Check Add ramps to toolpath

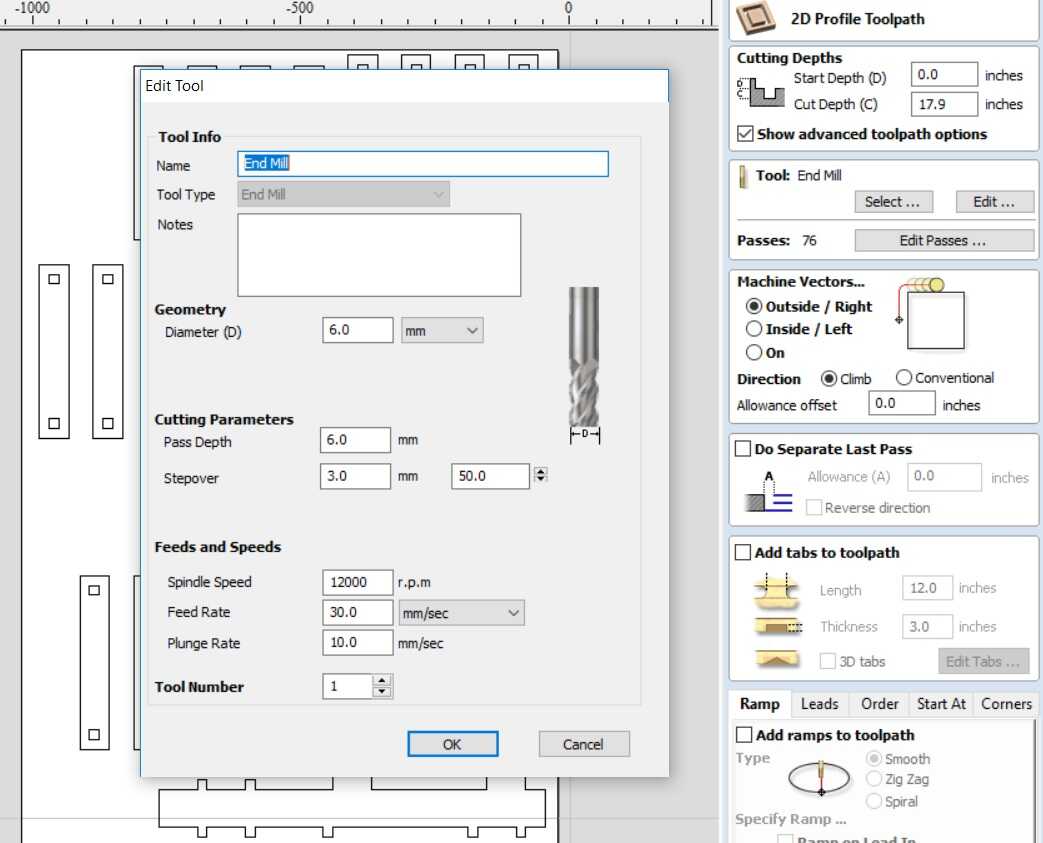(744, 735)
